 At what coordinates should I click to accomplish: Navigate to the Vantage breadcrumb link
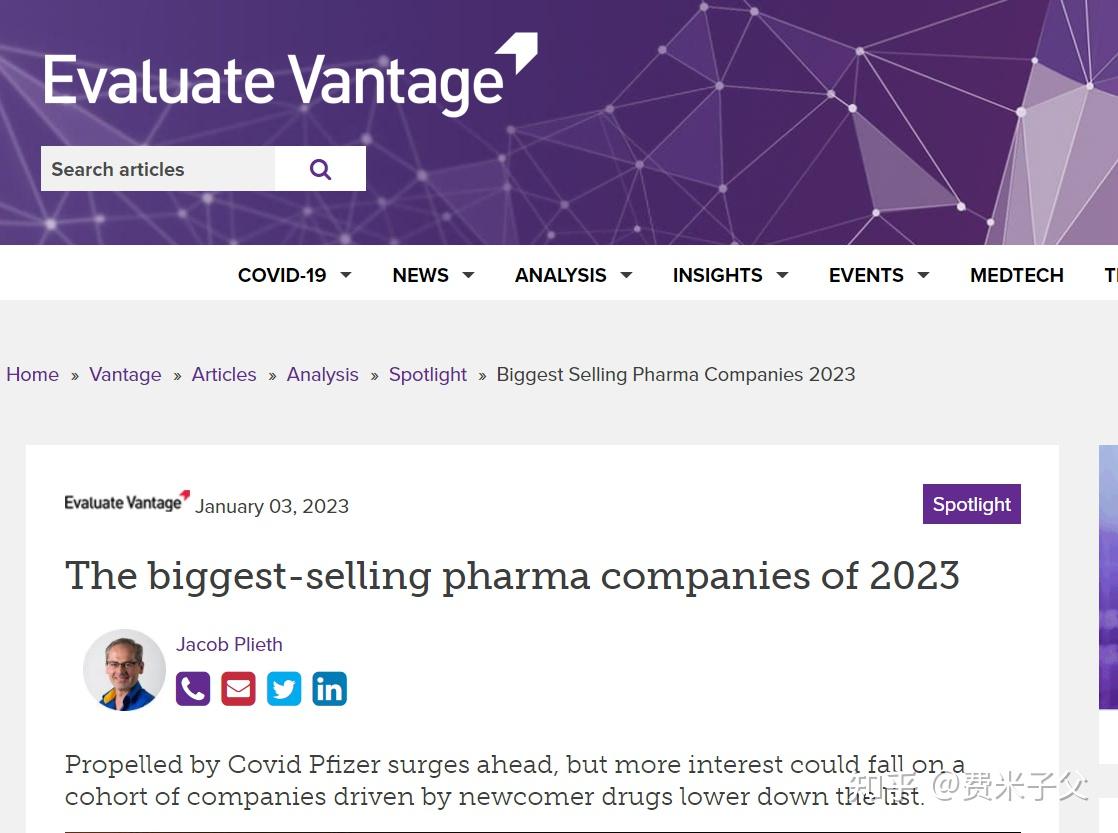125,374
